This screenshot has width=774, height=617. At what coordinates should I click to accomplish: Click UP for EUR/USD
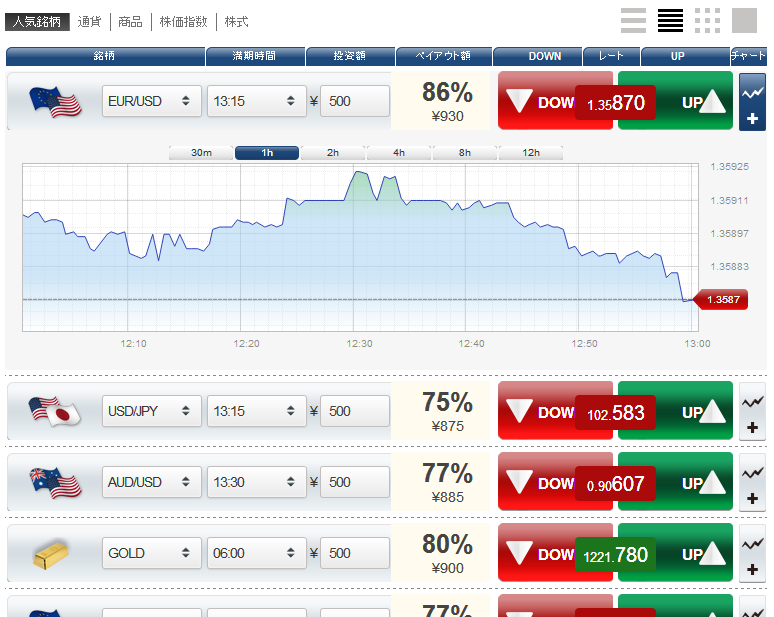[x=695, y=101]
